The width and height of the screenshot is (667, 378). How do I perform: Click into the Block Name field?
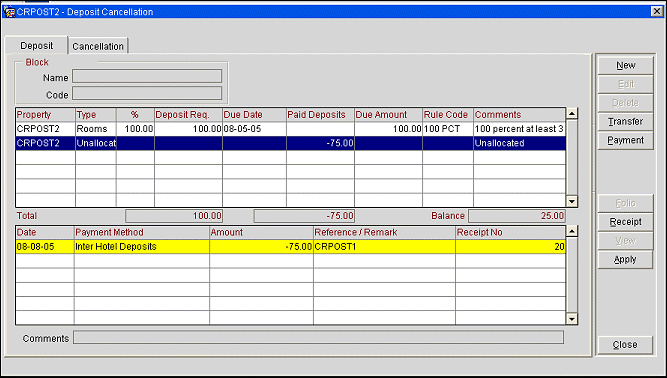[x=147, y=77]
